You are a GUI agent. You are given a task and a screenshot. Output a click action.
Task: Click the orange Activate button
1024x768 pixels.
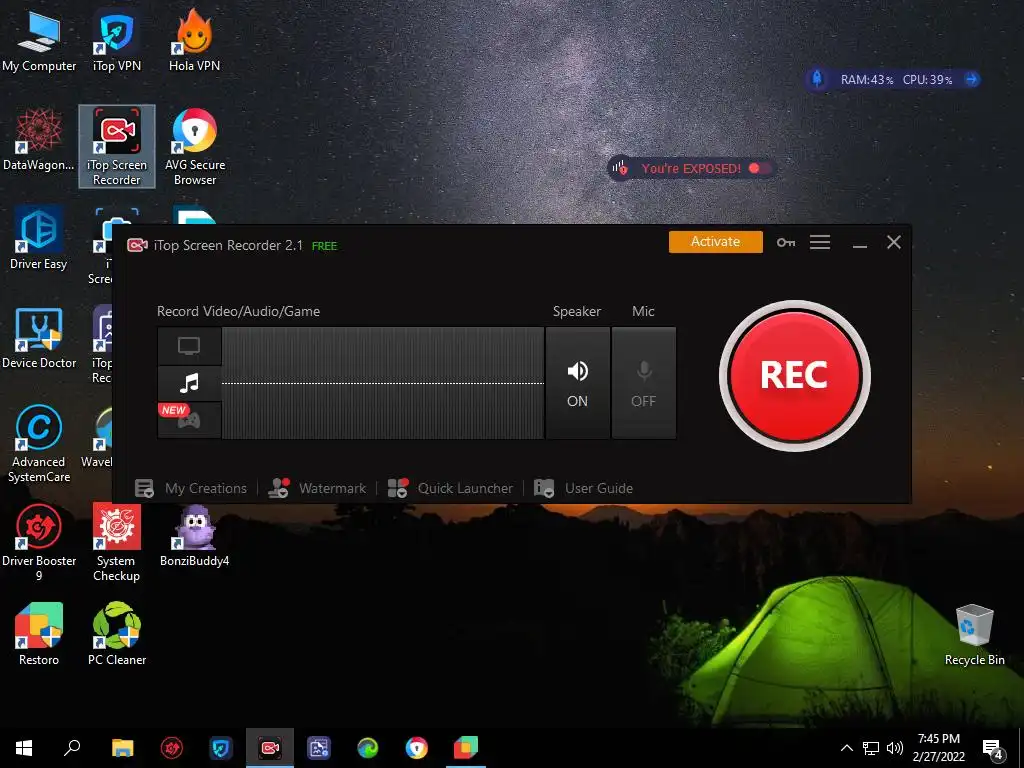click(x=716, y=242)
